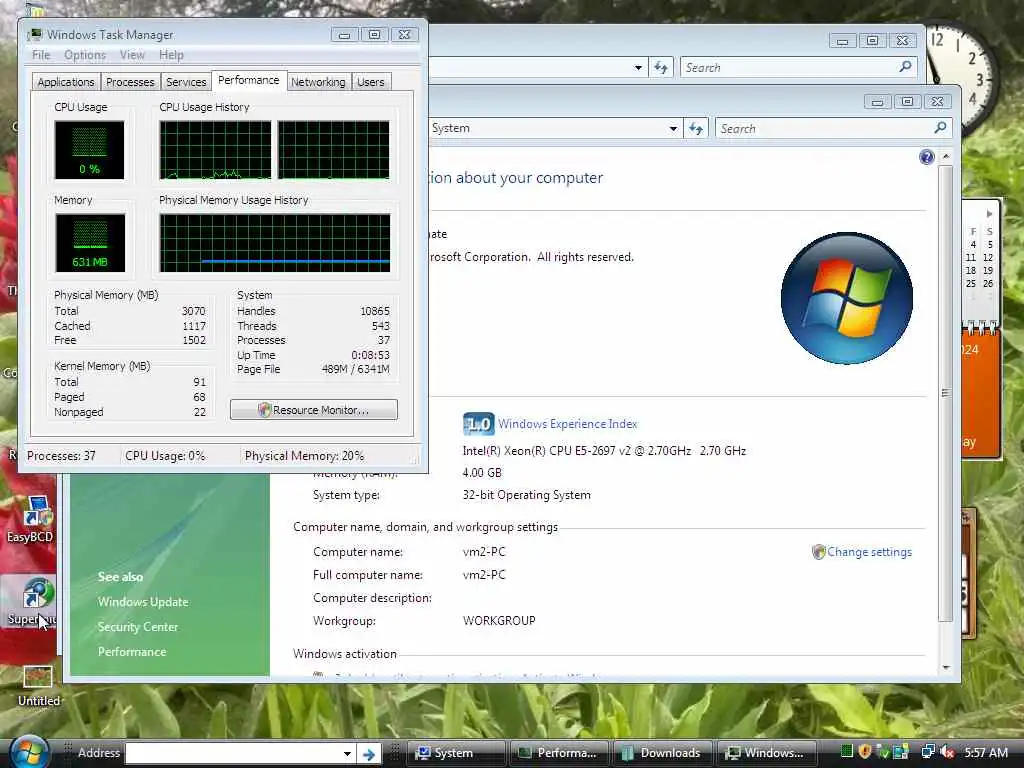Viewport: 1024px width, 768px height.
Task: Open the File menu in Task Manager
Action: (x=40, y=55)
